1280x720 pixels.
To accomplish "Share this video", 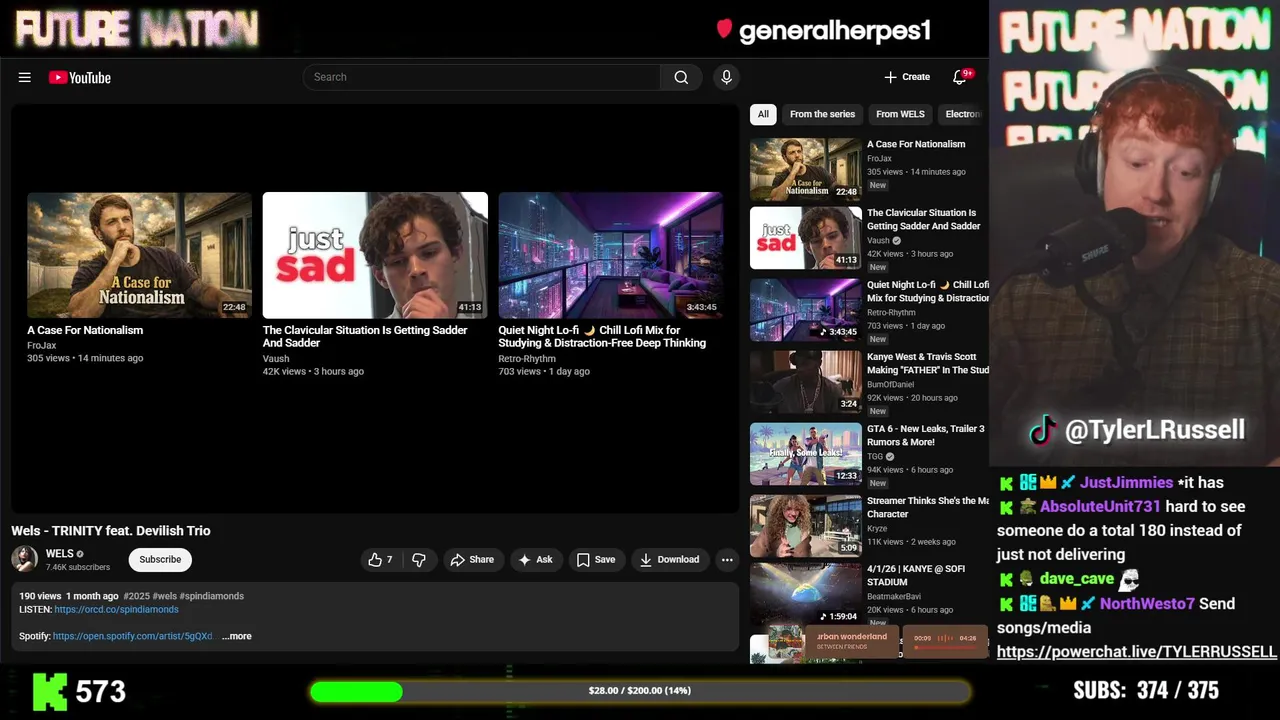I will (x=471, y=559).
